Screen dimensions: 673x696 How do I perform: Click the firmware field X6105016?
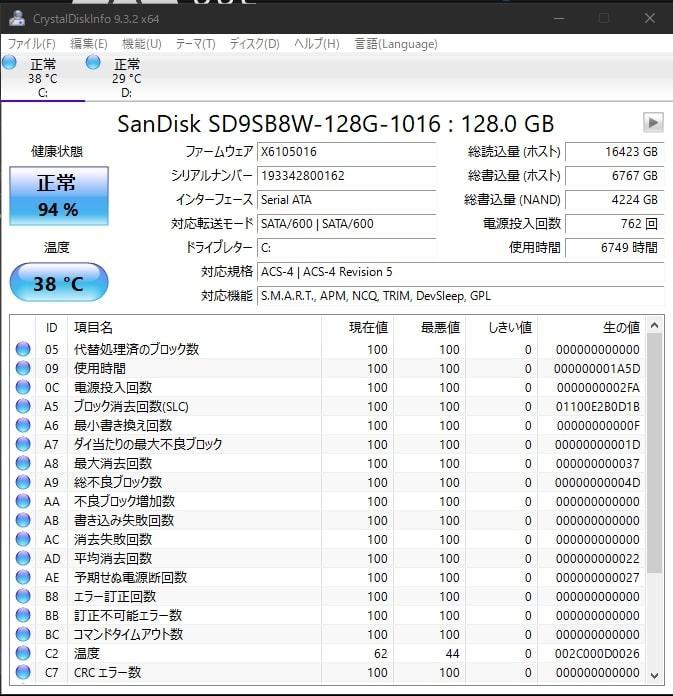[347, 152]
